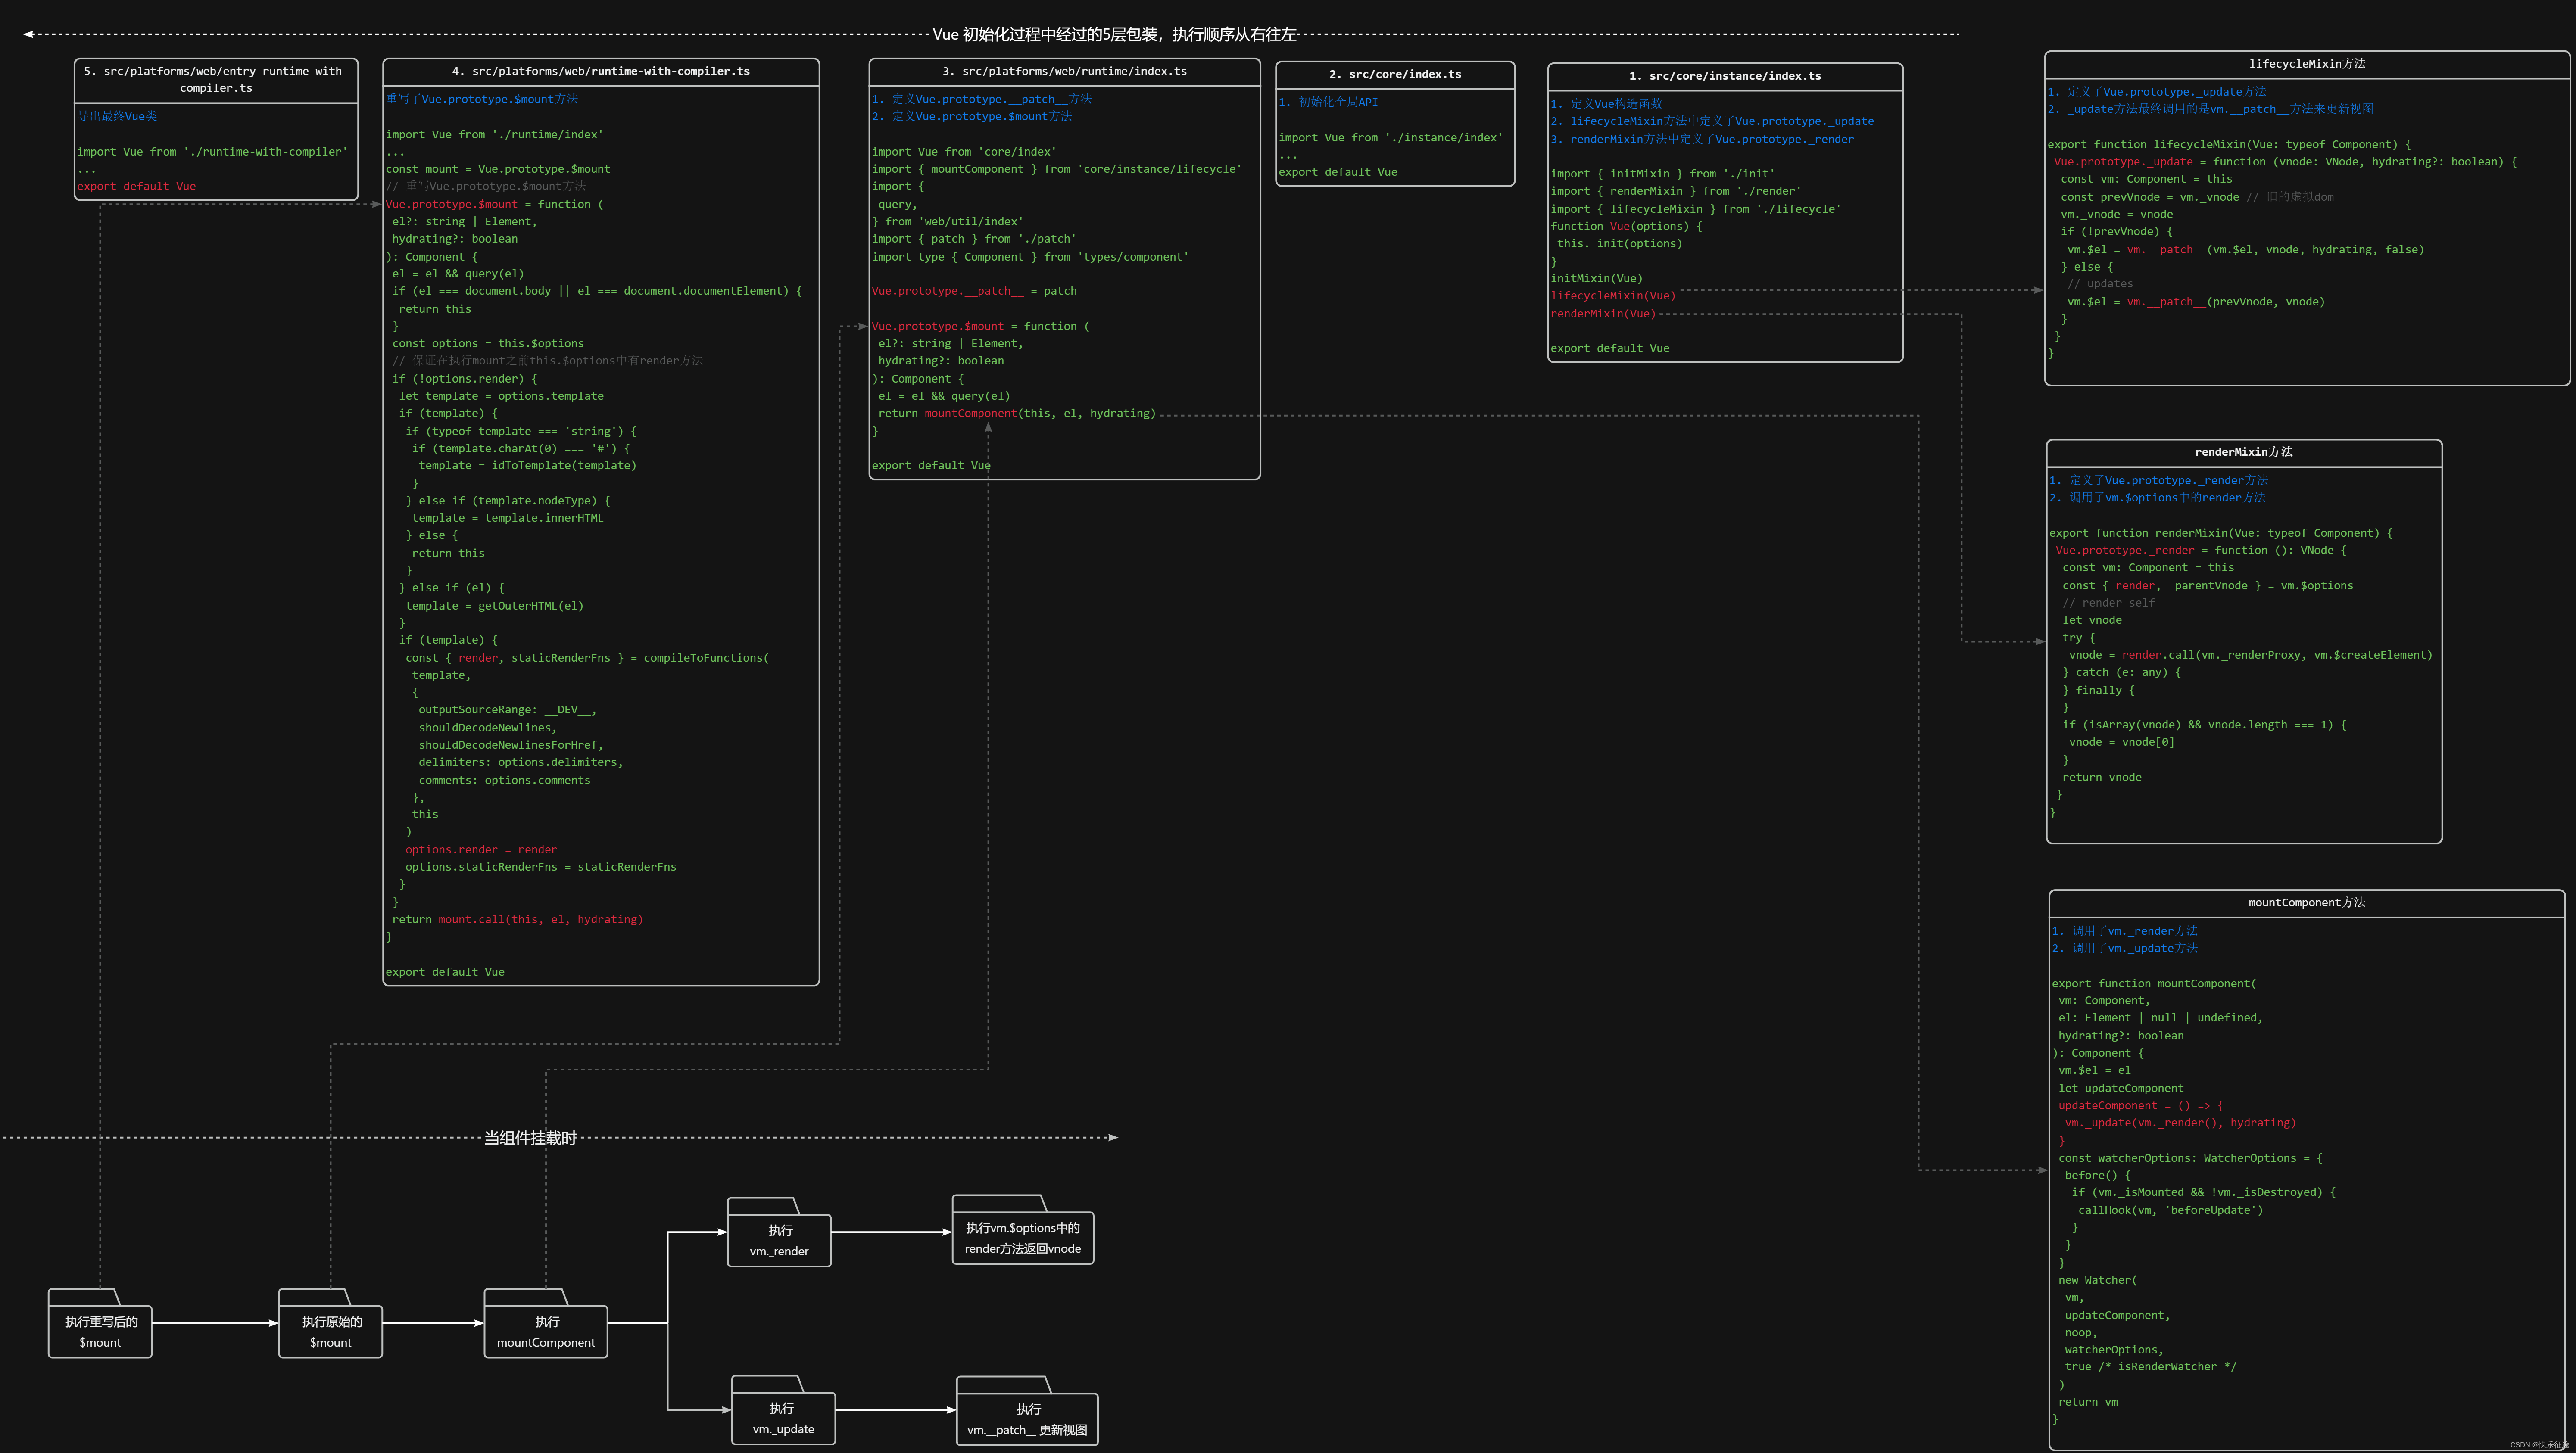Click the line "import Vue from './runtime-with-compiler'"
2576x1453 pixels.
(x=212, y=152)
